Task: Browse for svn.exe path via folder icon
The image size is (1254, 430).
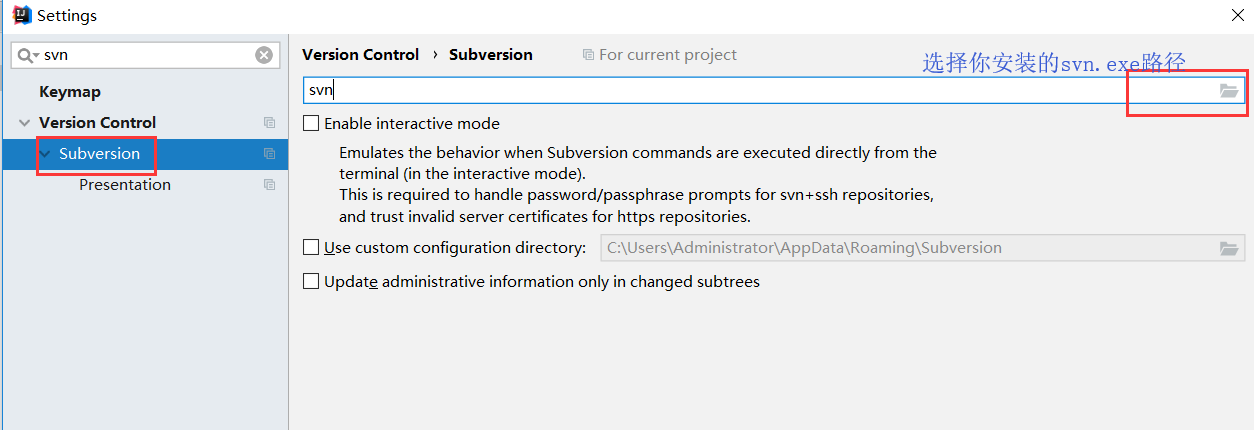Action: [x=1229, y=90]
